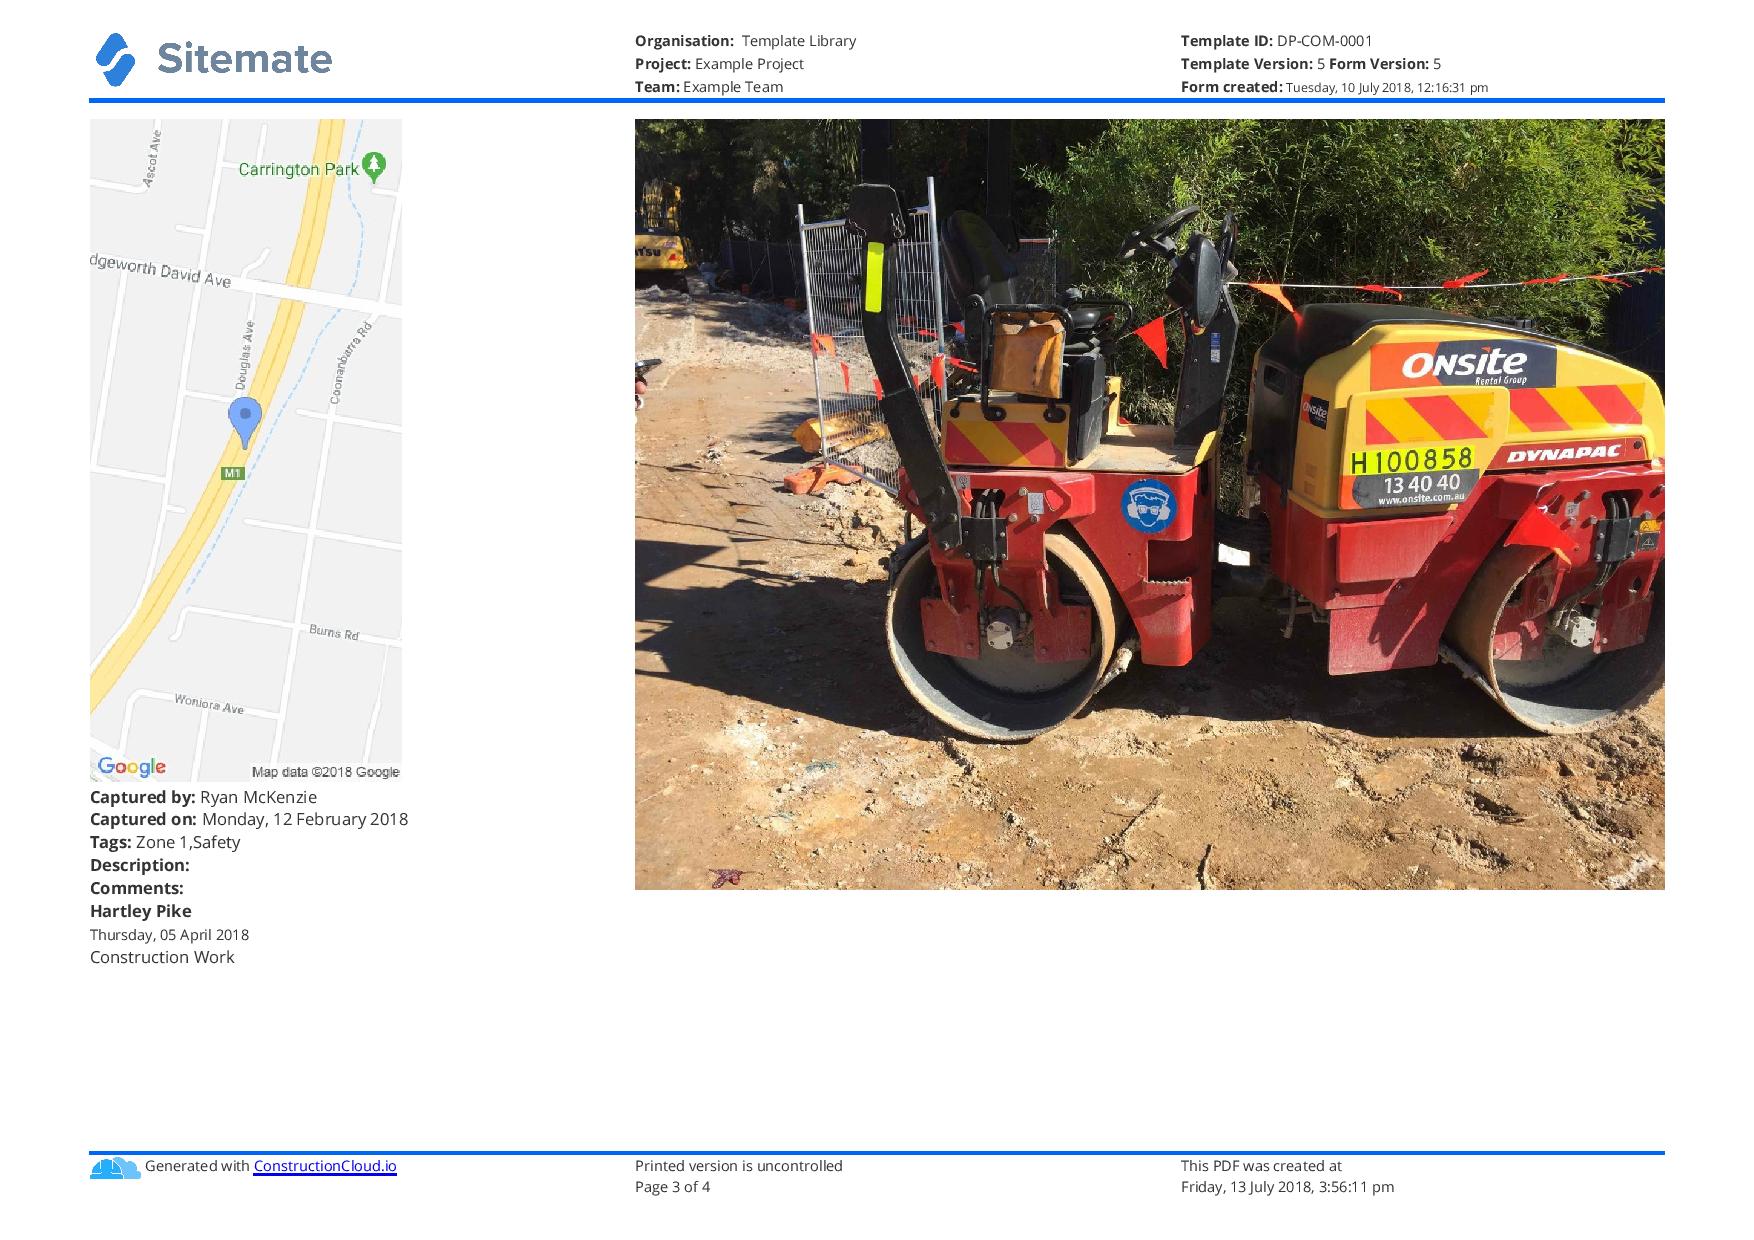Click the Burns Rd label on map
This screenshot has width=1754, height=1240.
coord(333,632)
